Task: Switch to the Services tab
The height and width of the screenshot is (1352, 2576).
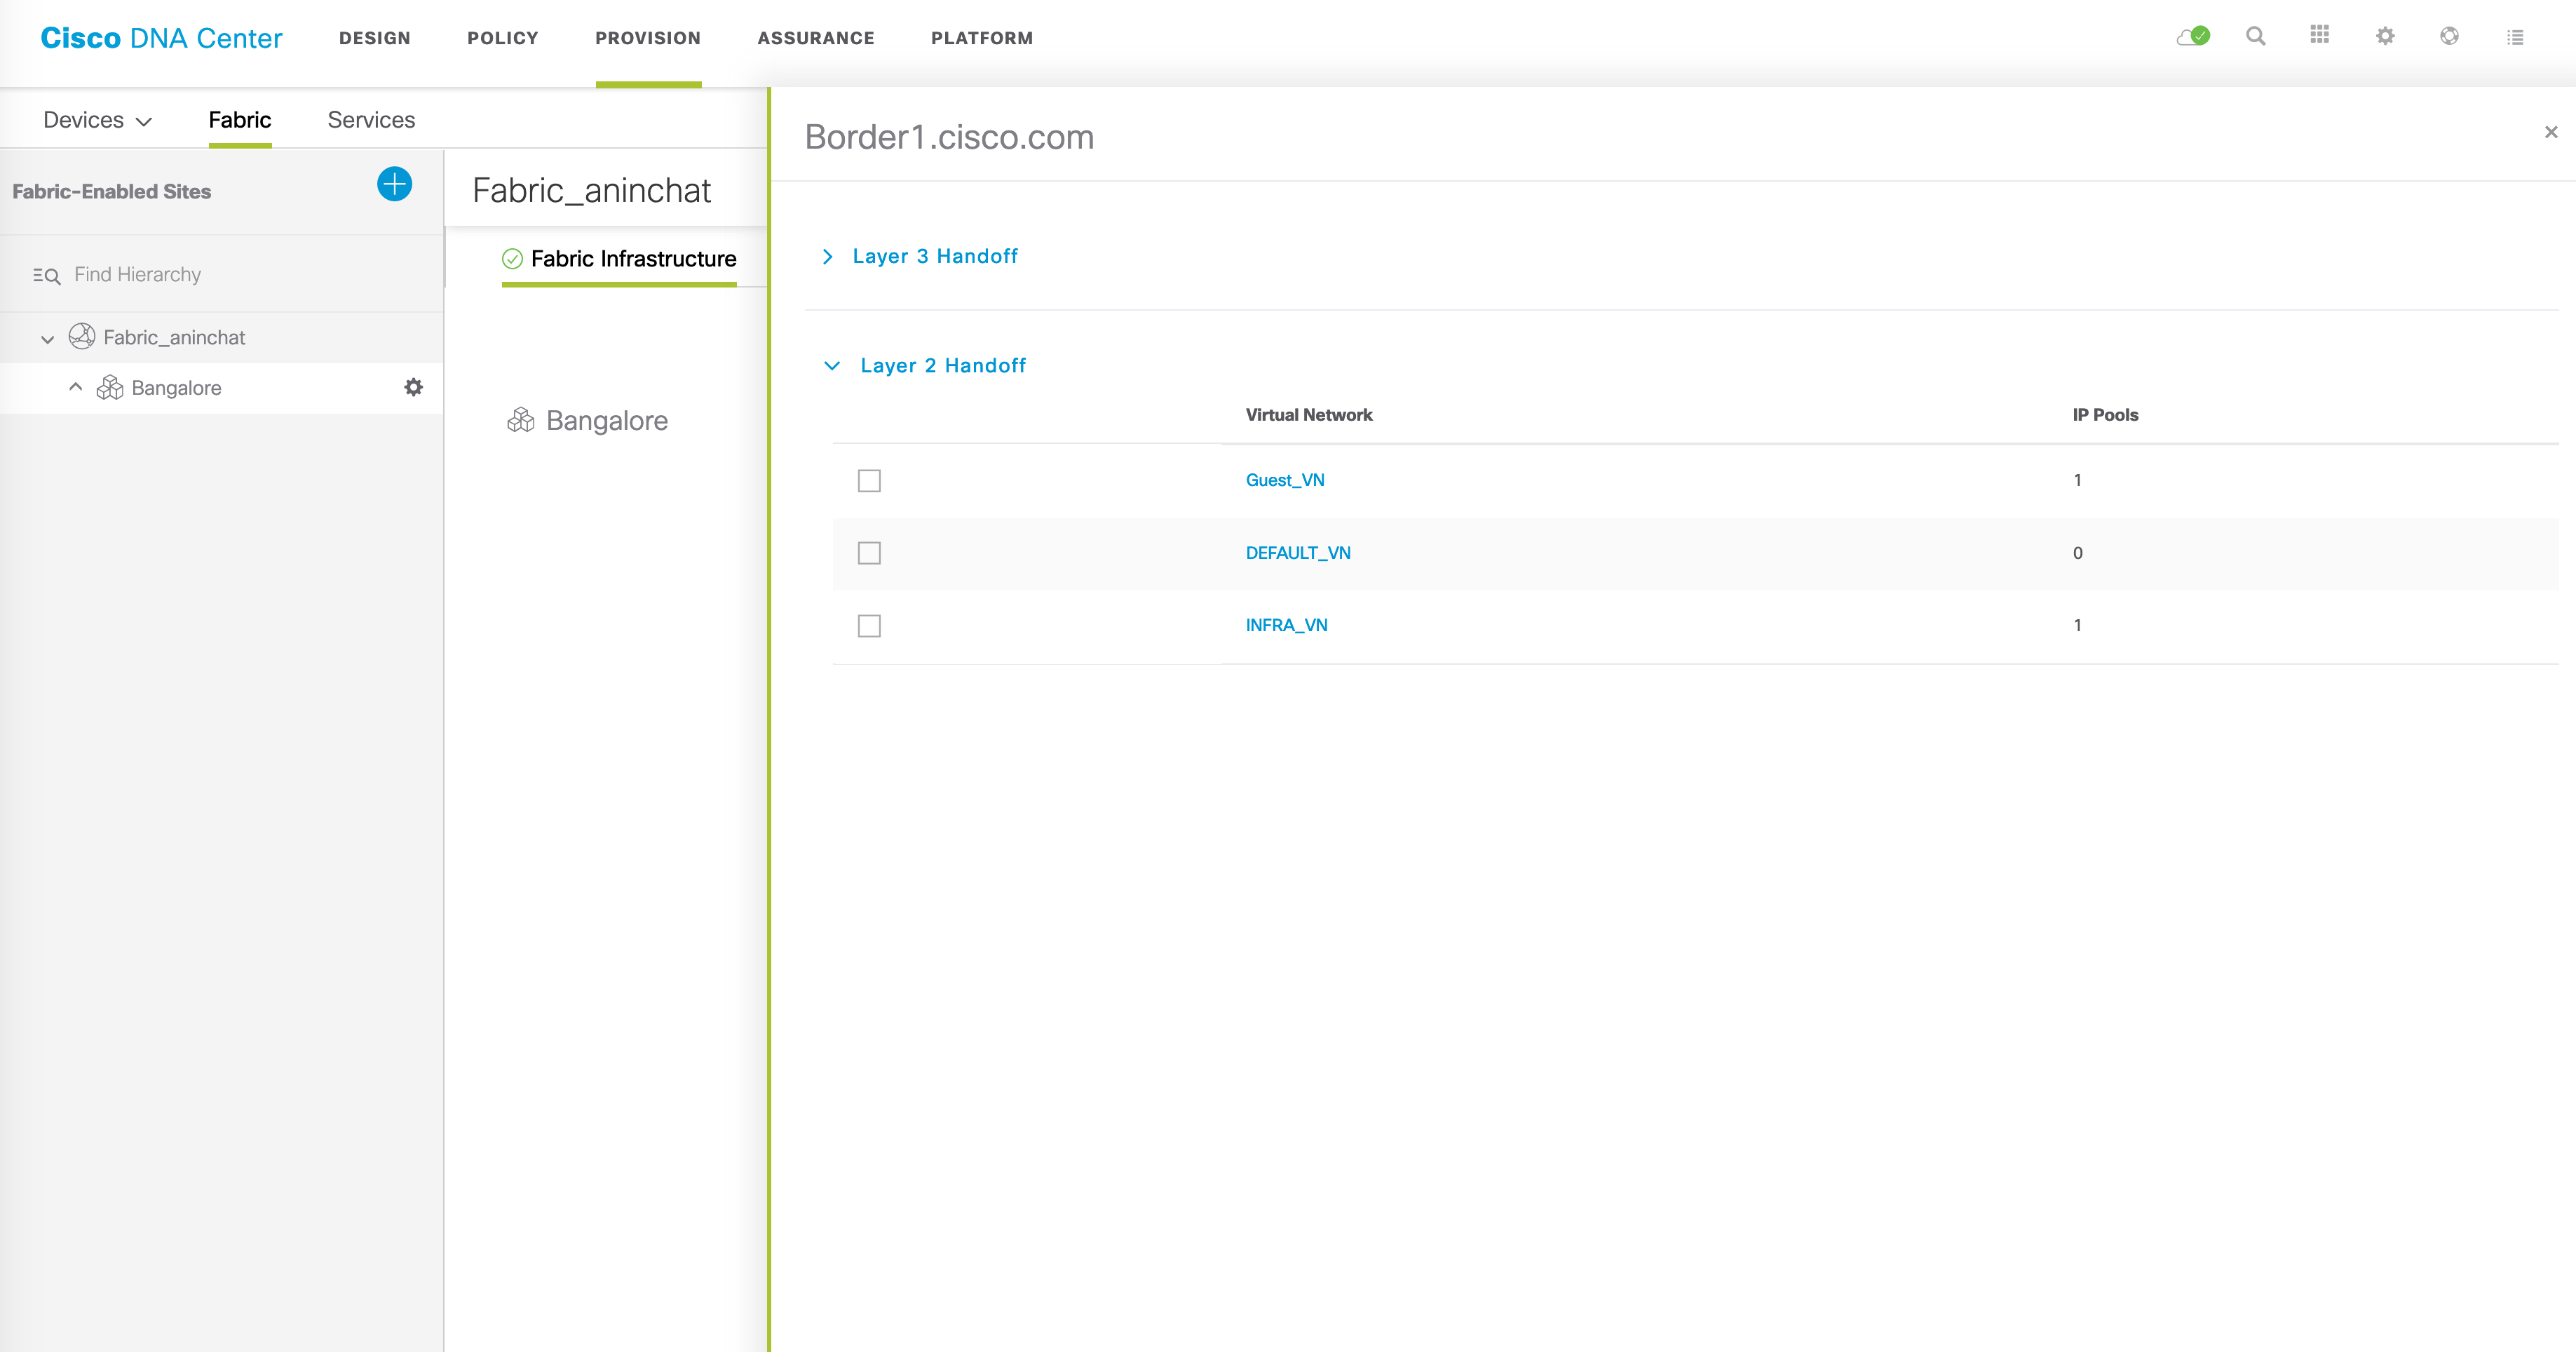Action: (371, 120)
